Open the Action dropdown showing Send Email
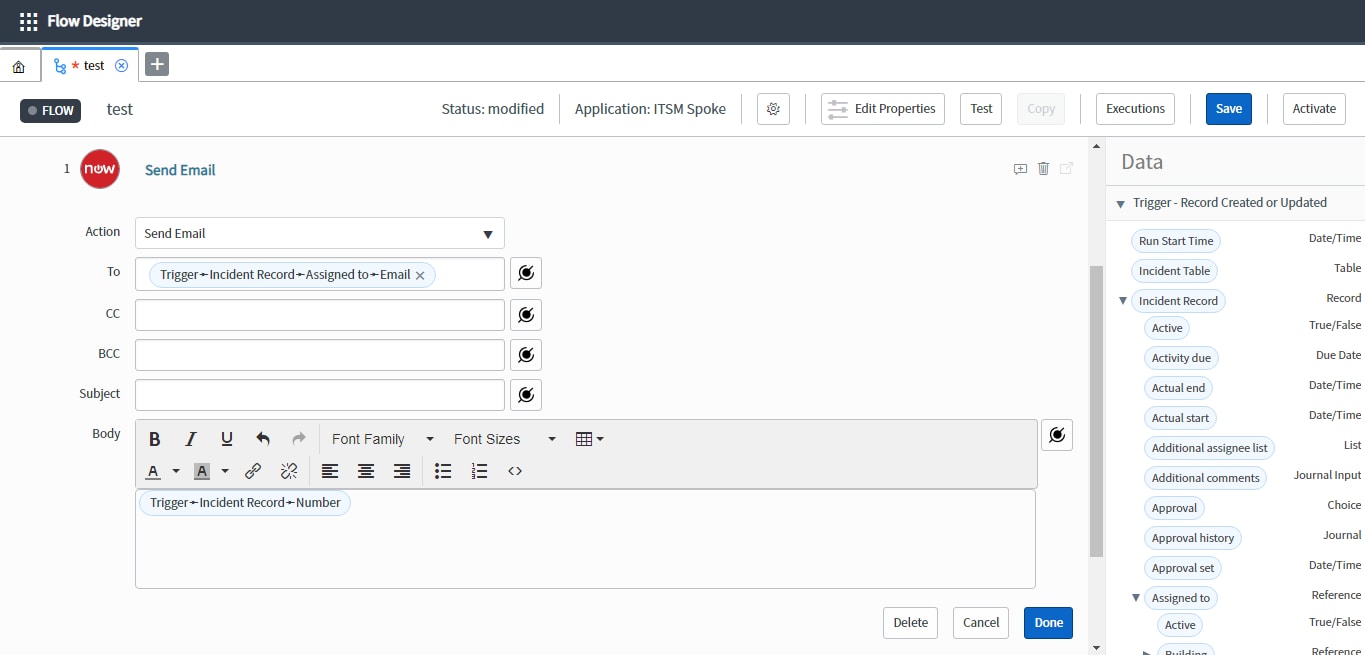Screen dimensions: 1365x655 320,233
